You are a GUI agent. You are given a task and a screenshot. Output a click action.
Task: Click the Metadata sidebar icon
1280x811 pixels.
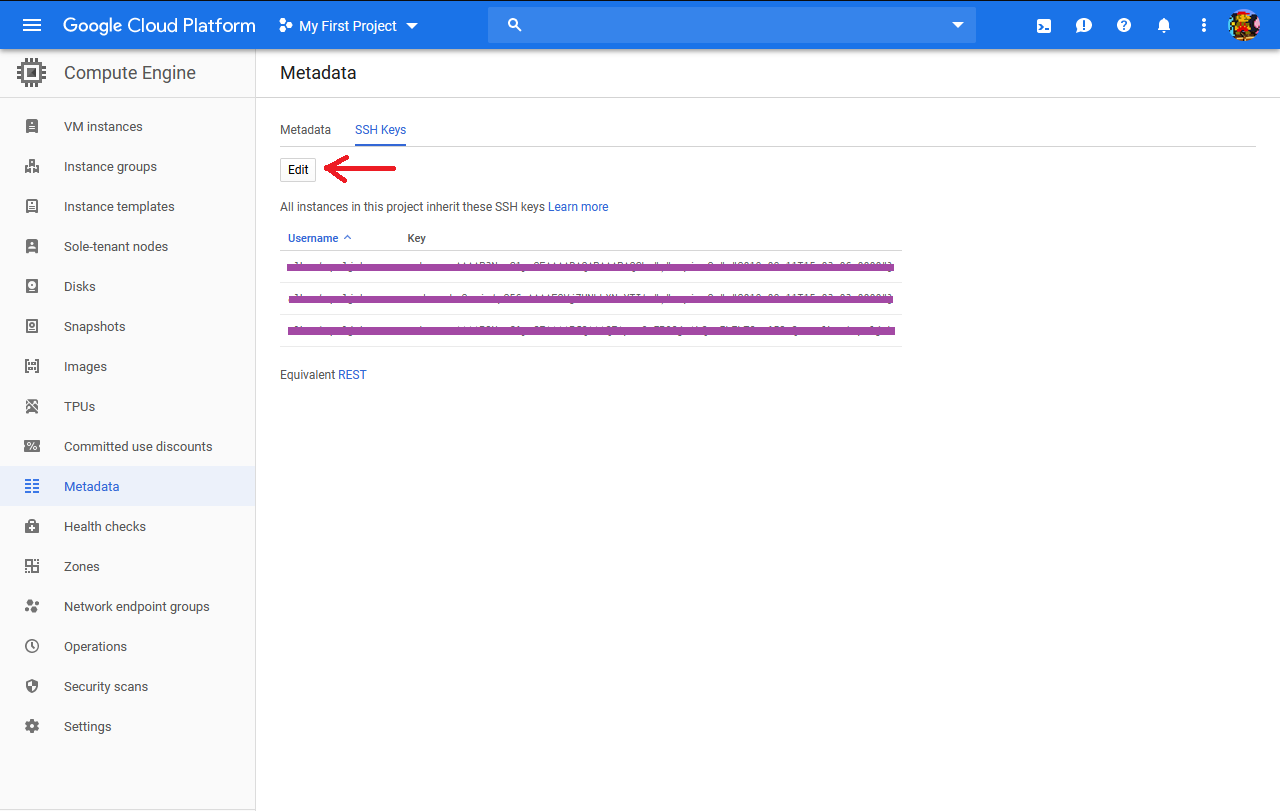point(32,486)
